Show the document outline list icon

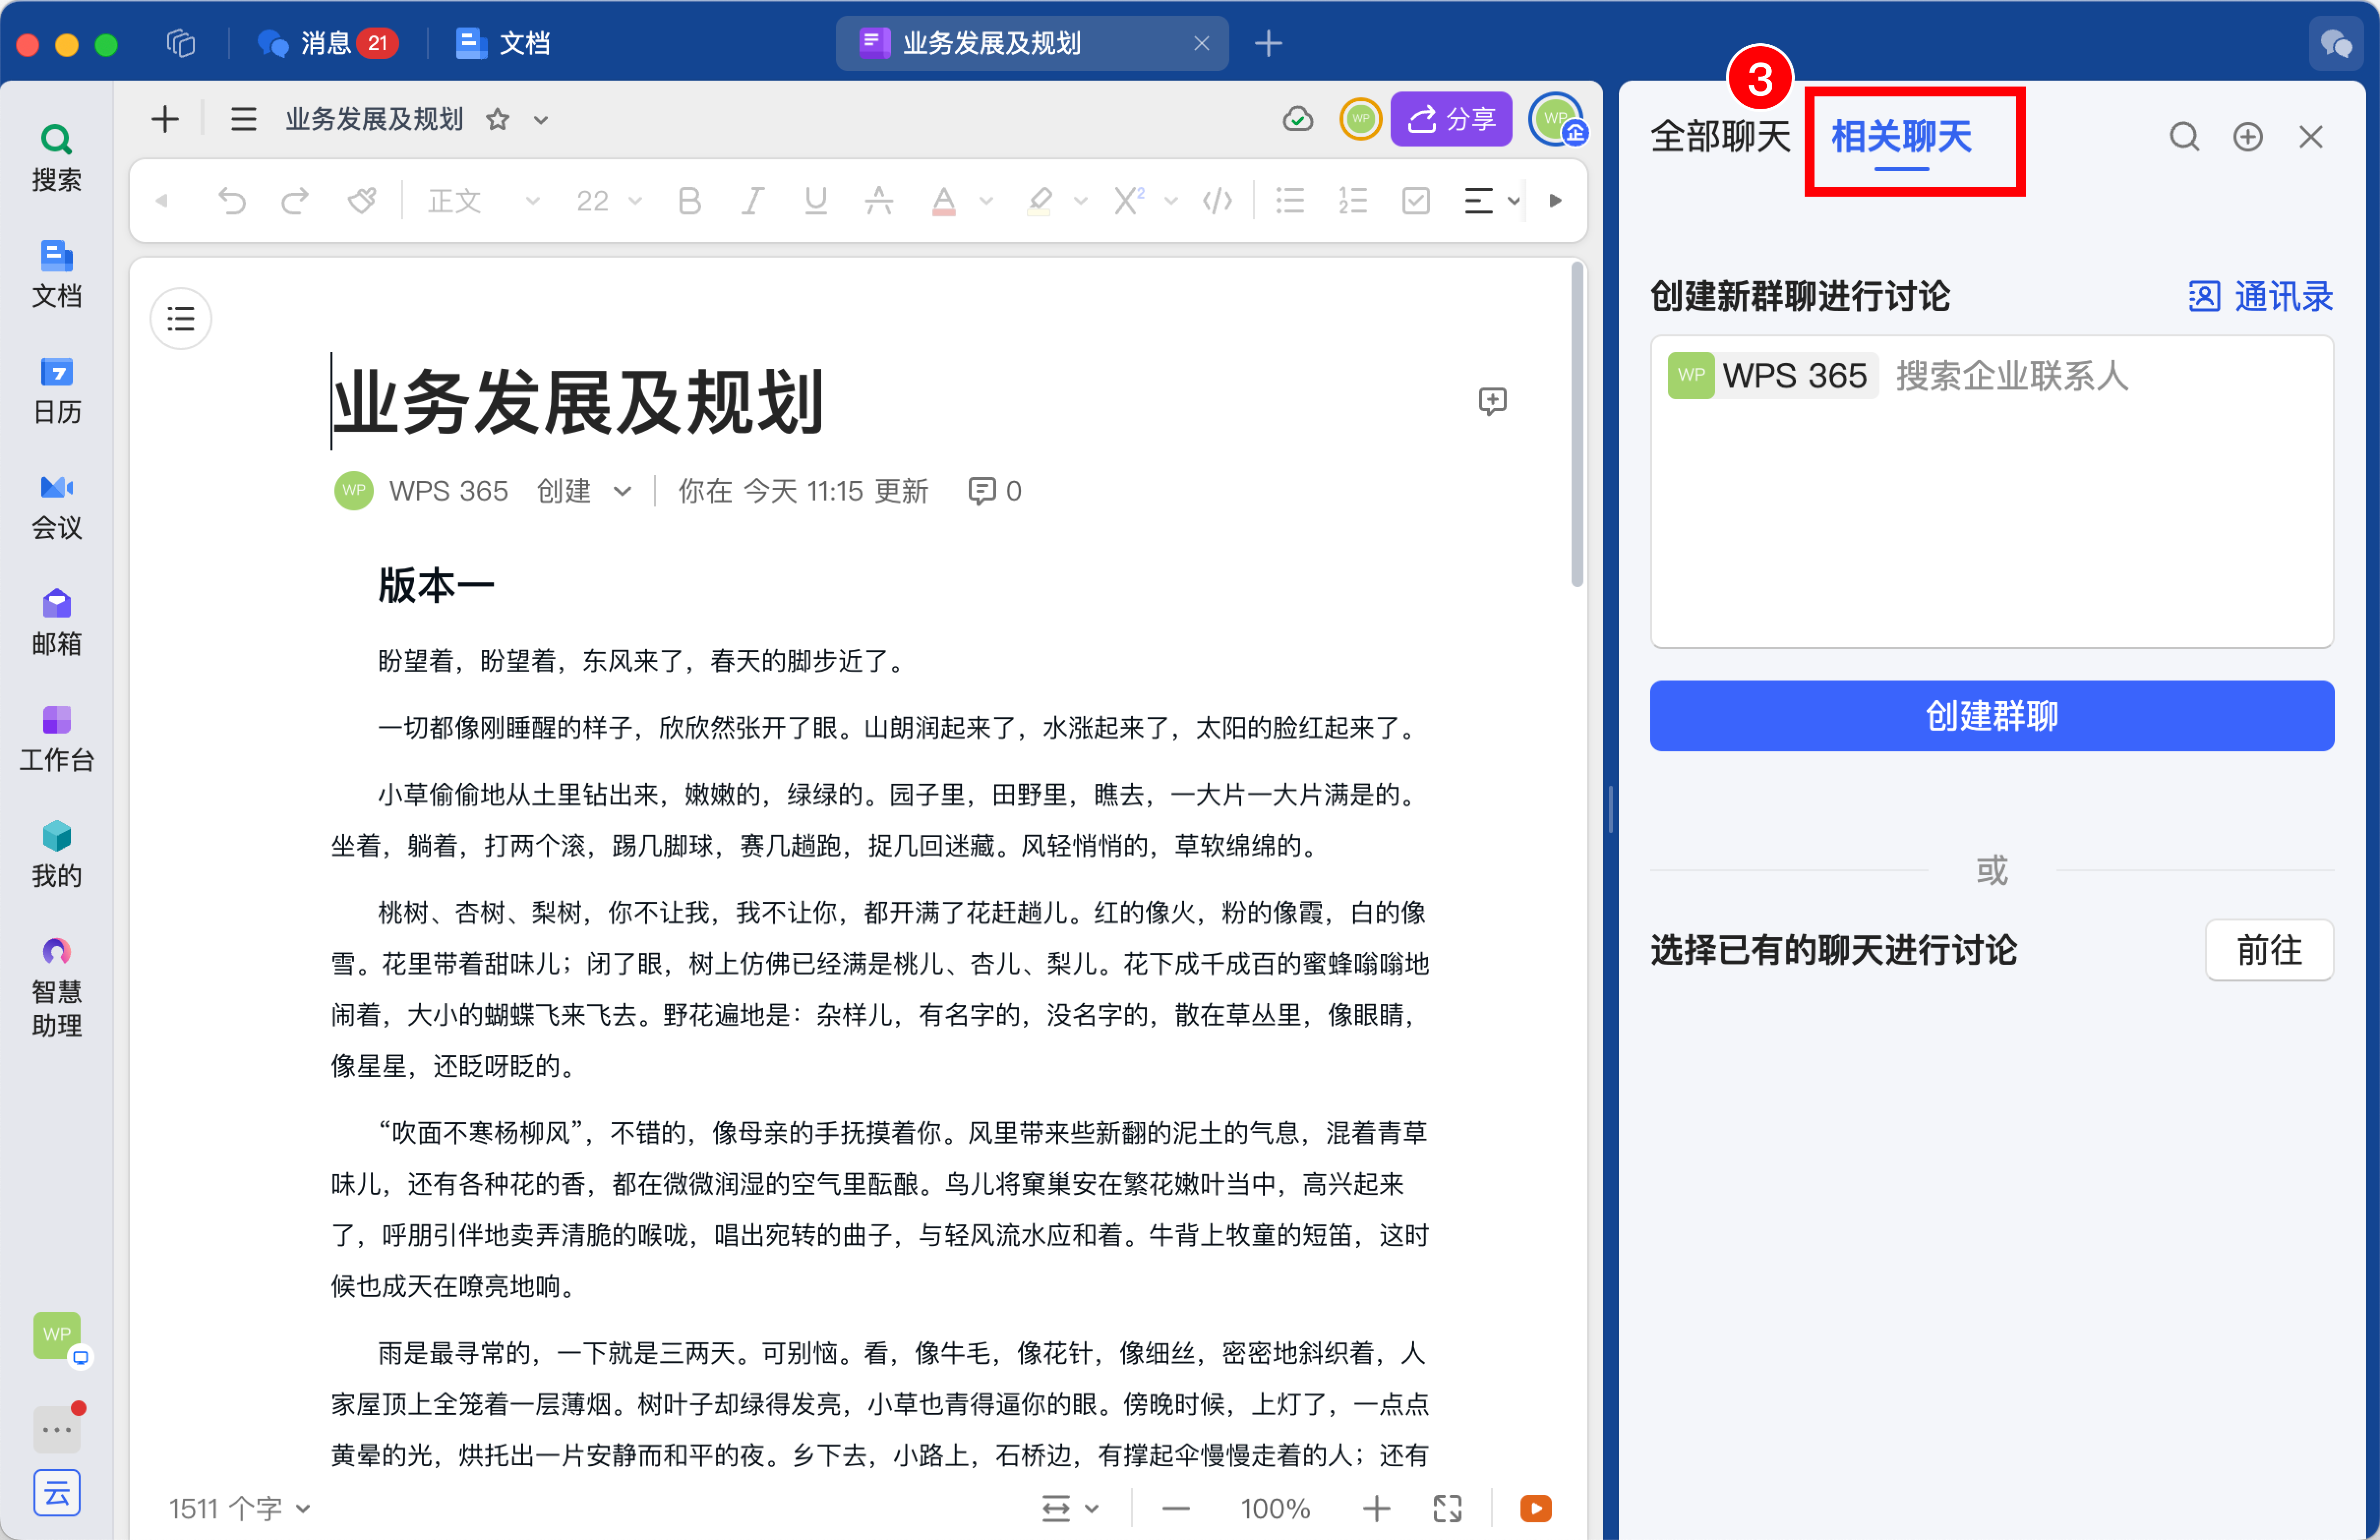[x=181, y=319]
